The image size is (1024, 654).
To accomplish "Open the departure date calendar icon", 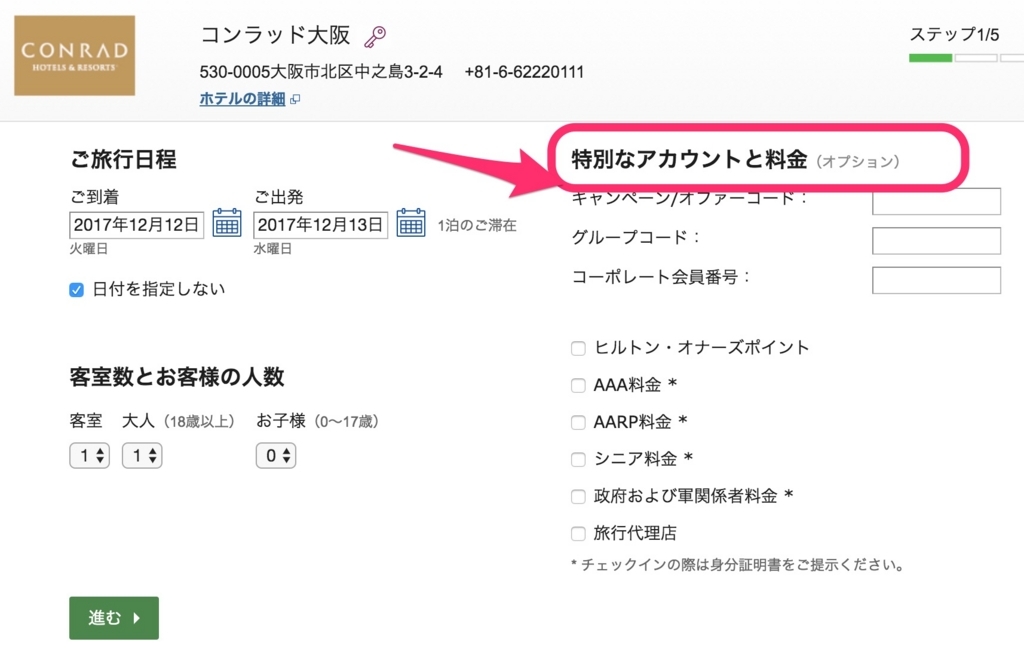I will coord(411,223).
